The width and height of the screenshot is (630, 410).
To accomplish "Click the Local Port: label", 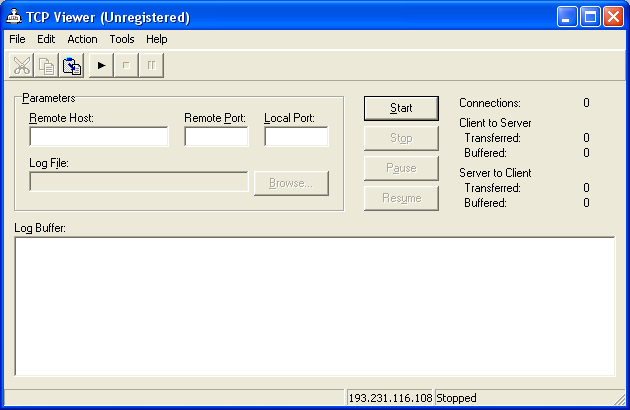I will (289, 118).
